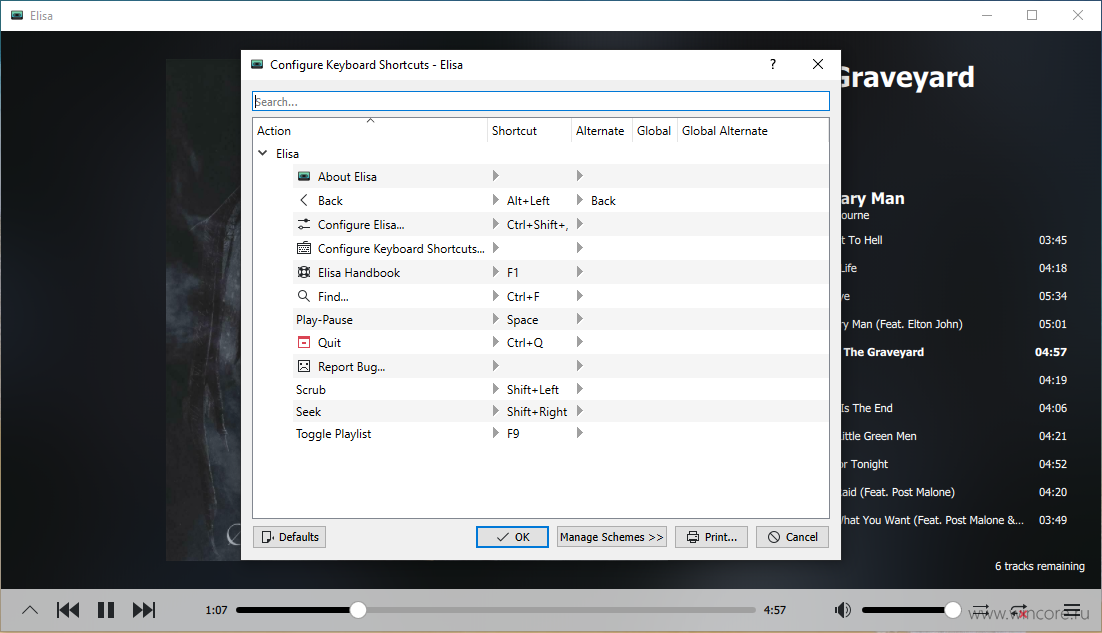Select the Seek action row
The width and height of the screenshot is (1102, 633).
coord(561,411)
